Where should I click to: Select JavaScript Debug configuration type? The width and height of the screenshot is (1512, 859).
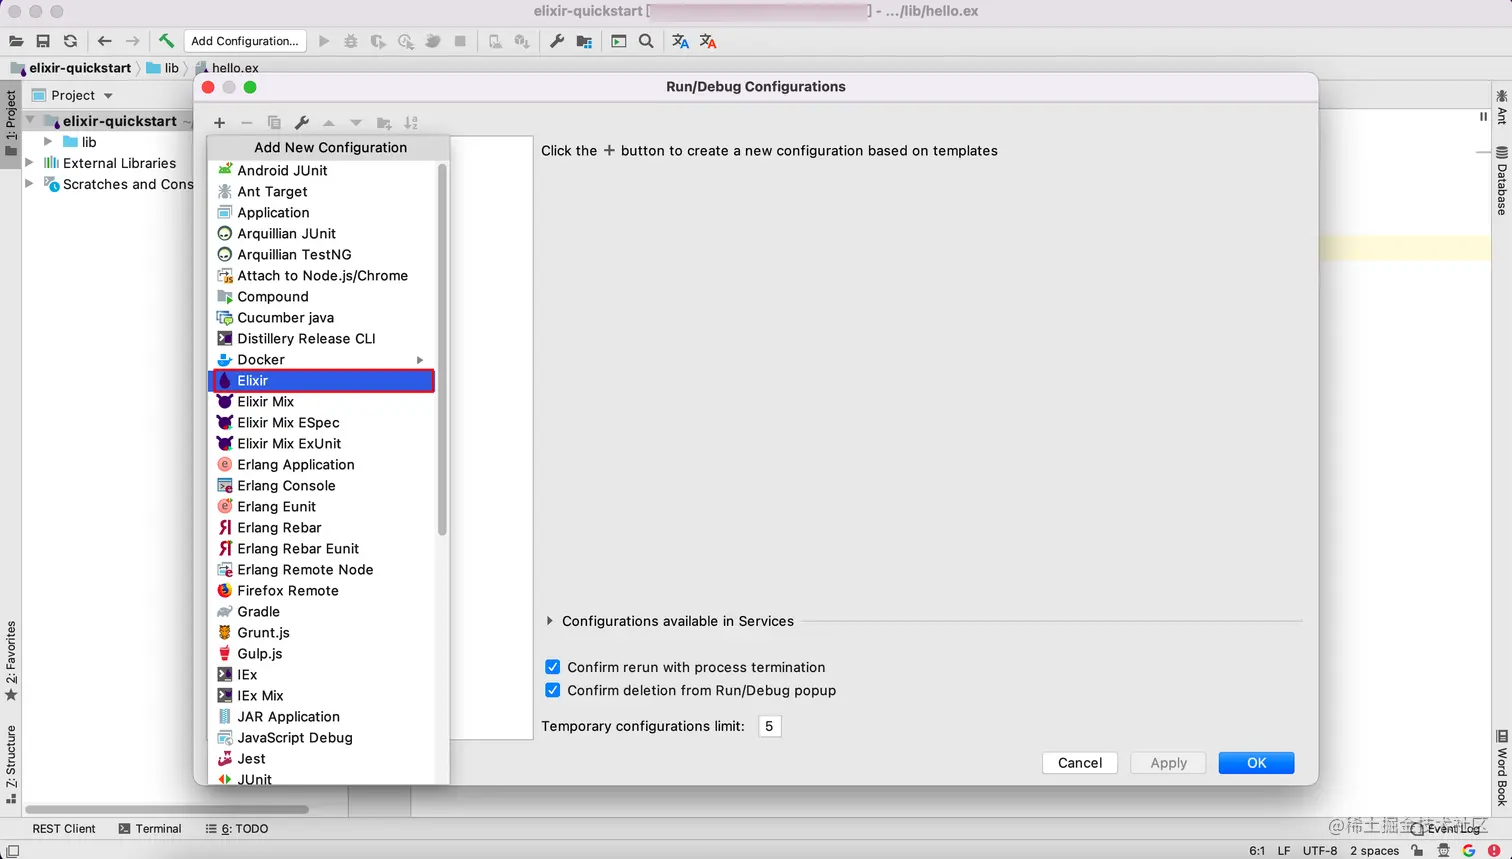click(x=322, y=737)
